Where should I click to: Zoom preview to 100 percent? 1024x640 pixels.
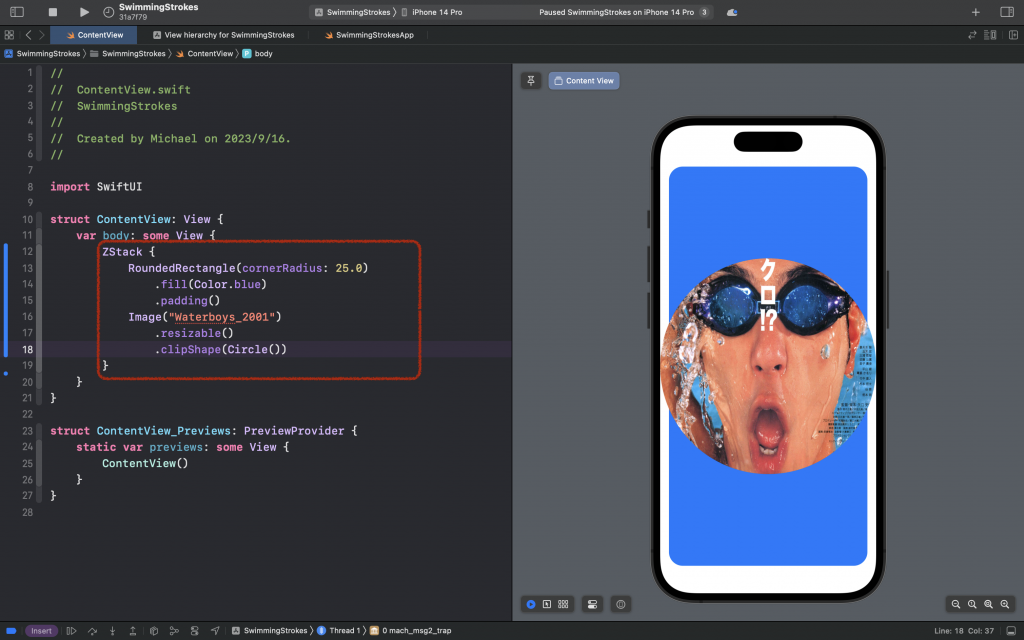[972, 604]
